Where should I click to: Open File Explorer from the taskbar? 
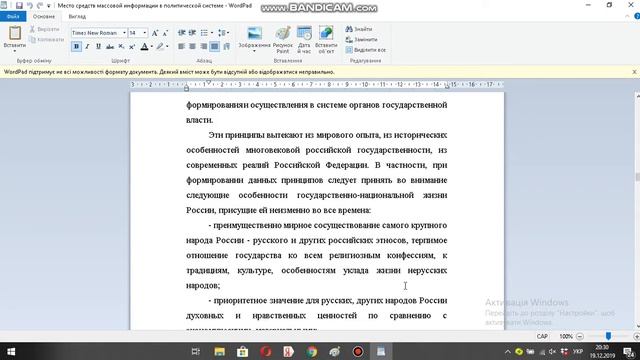click(219, 351)
